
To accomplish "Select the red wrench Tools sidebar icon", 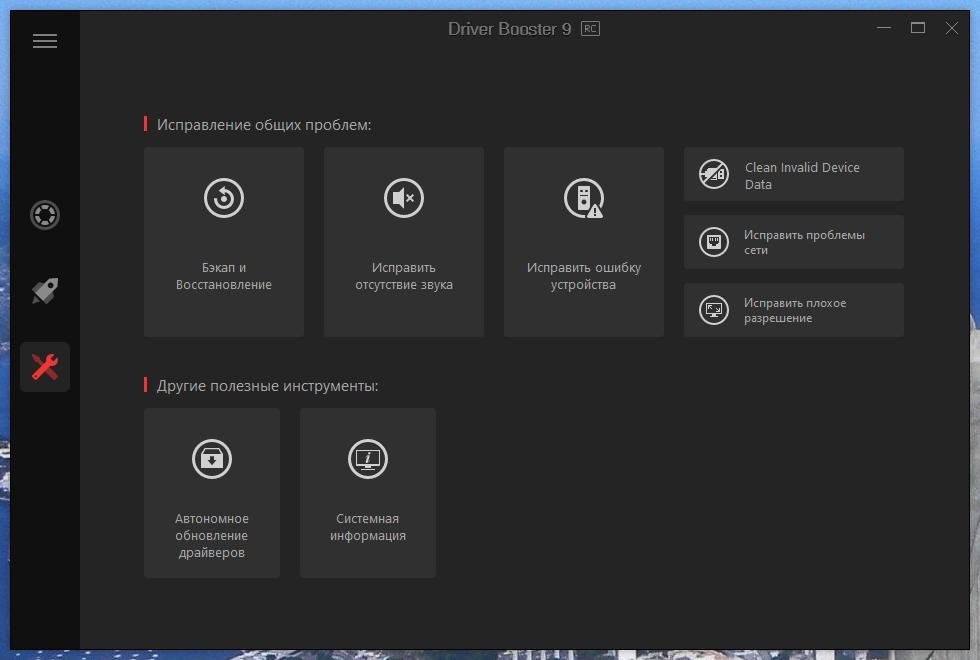I will pyautogui.click(x=45, y=367).
